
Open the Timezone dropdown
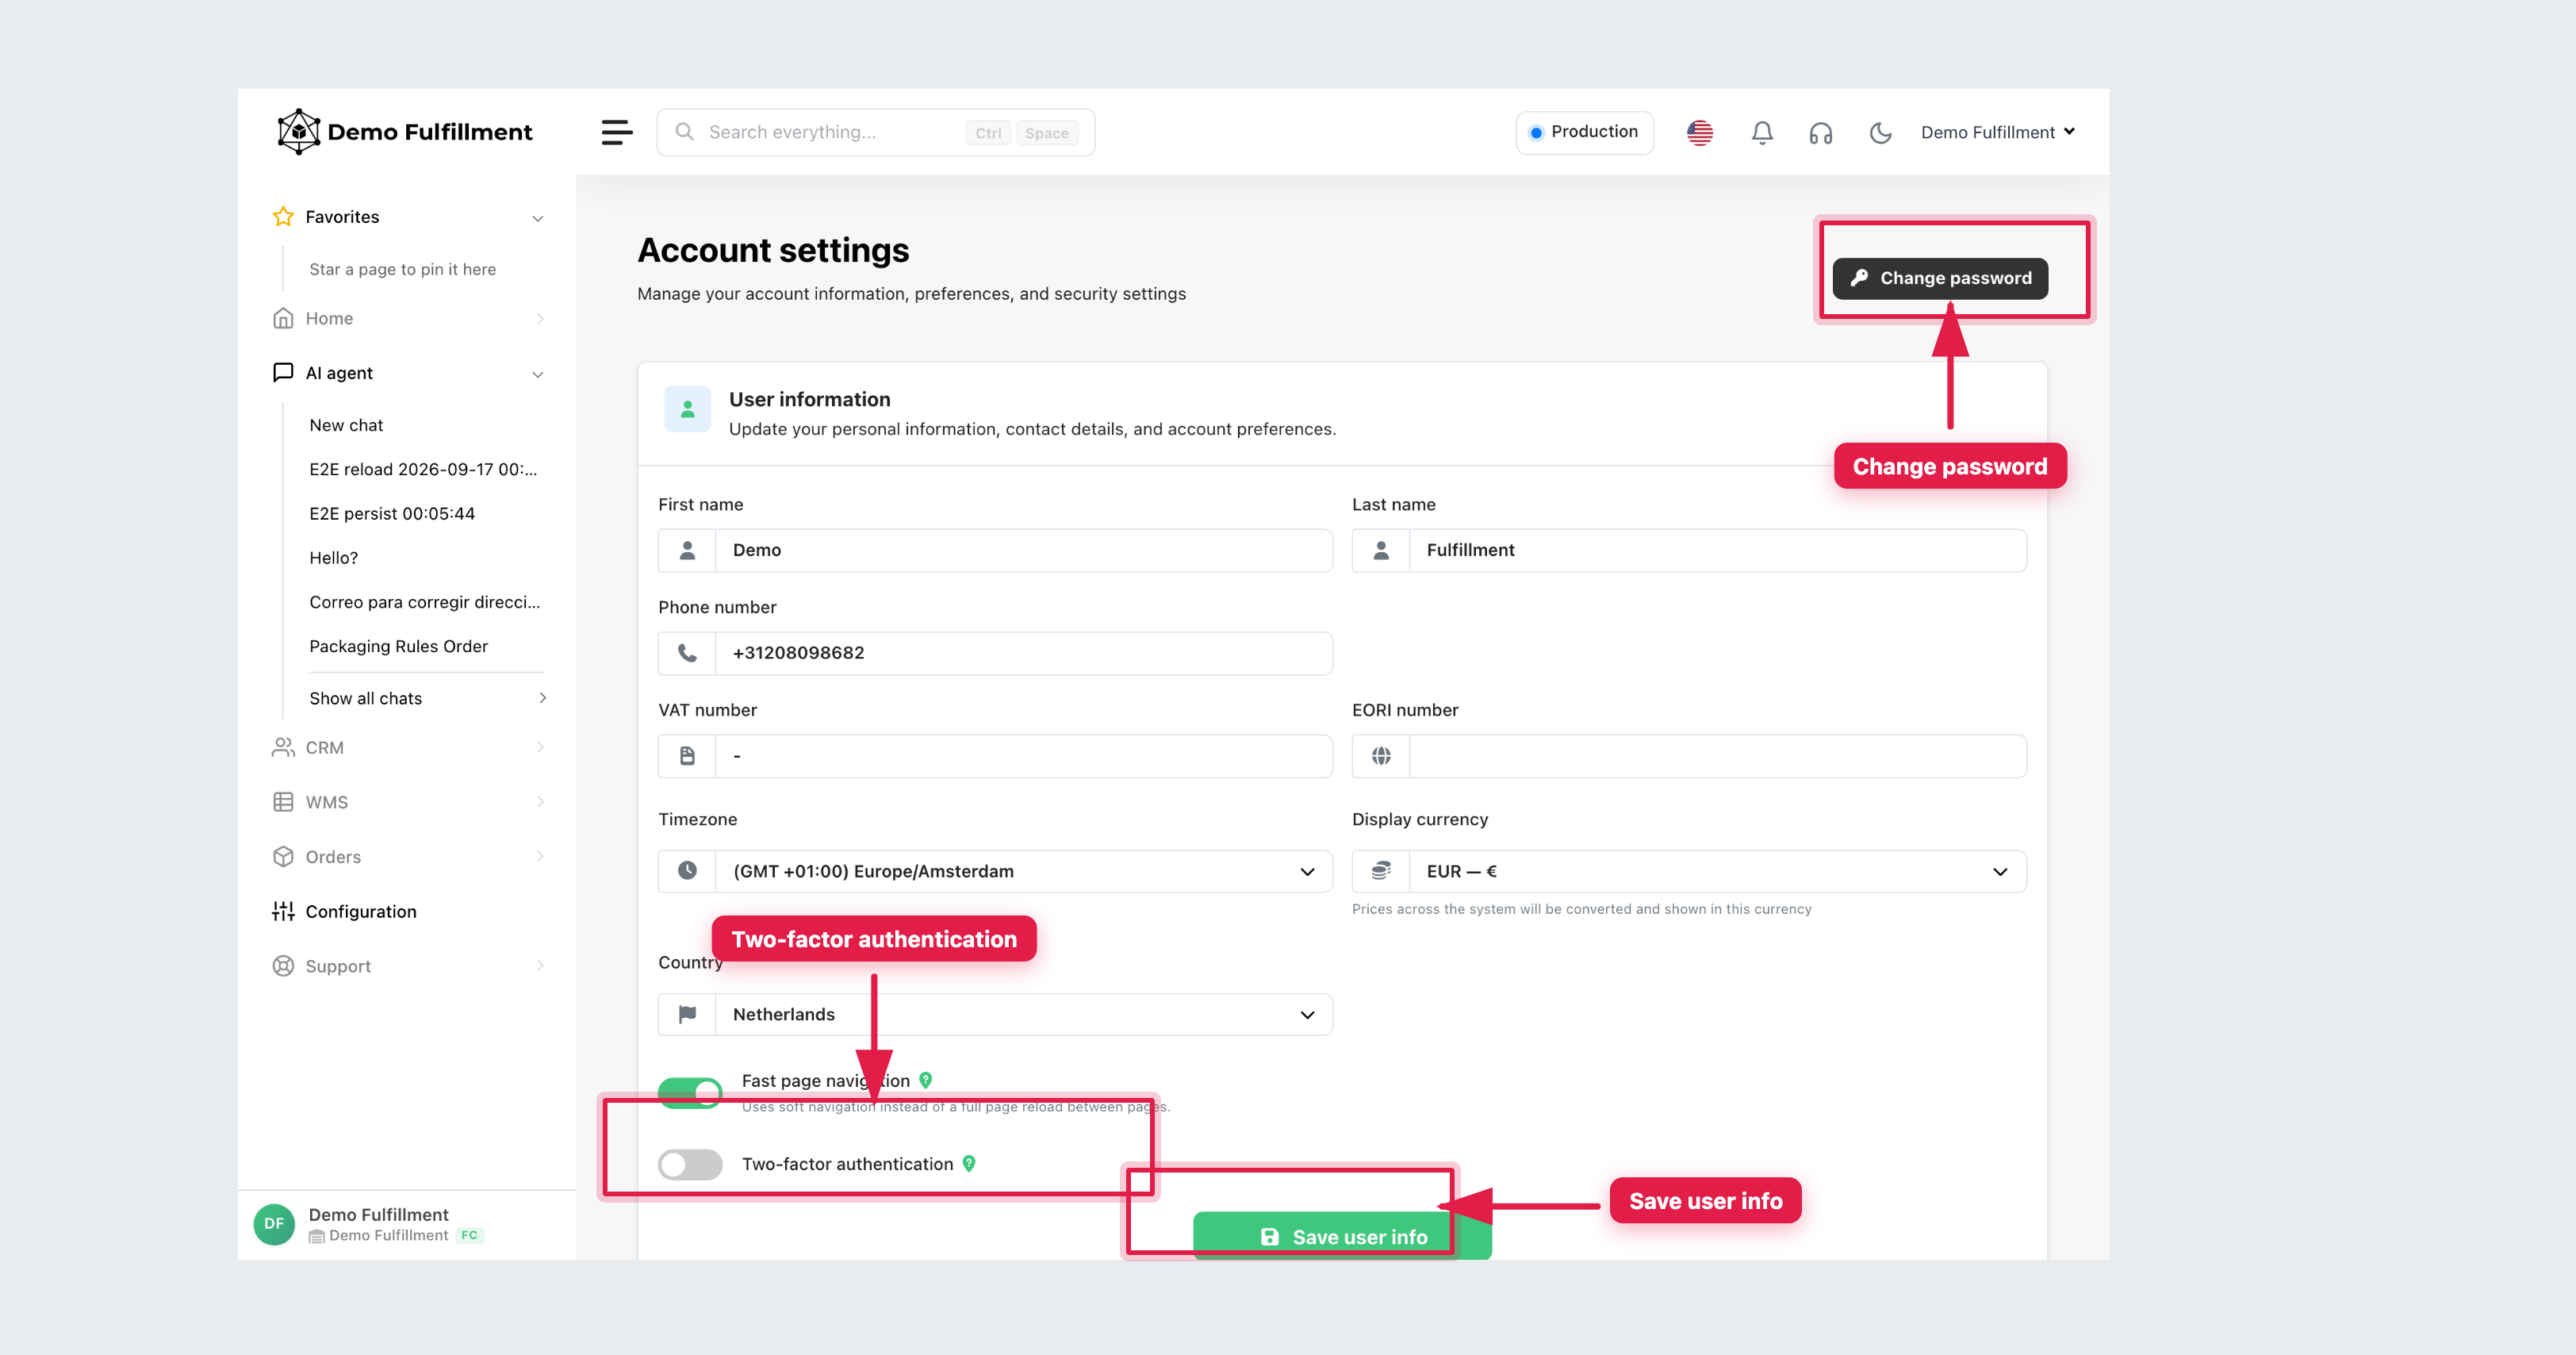[995, 871]
